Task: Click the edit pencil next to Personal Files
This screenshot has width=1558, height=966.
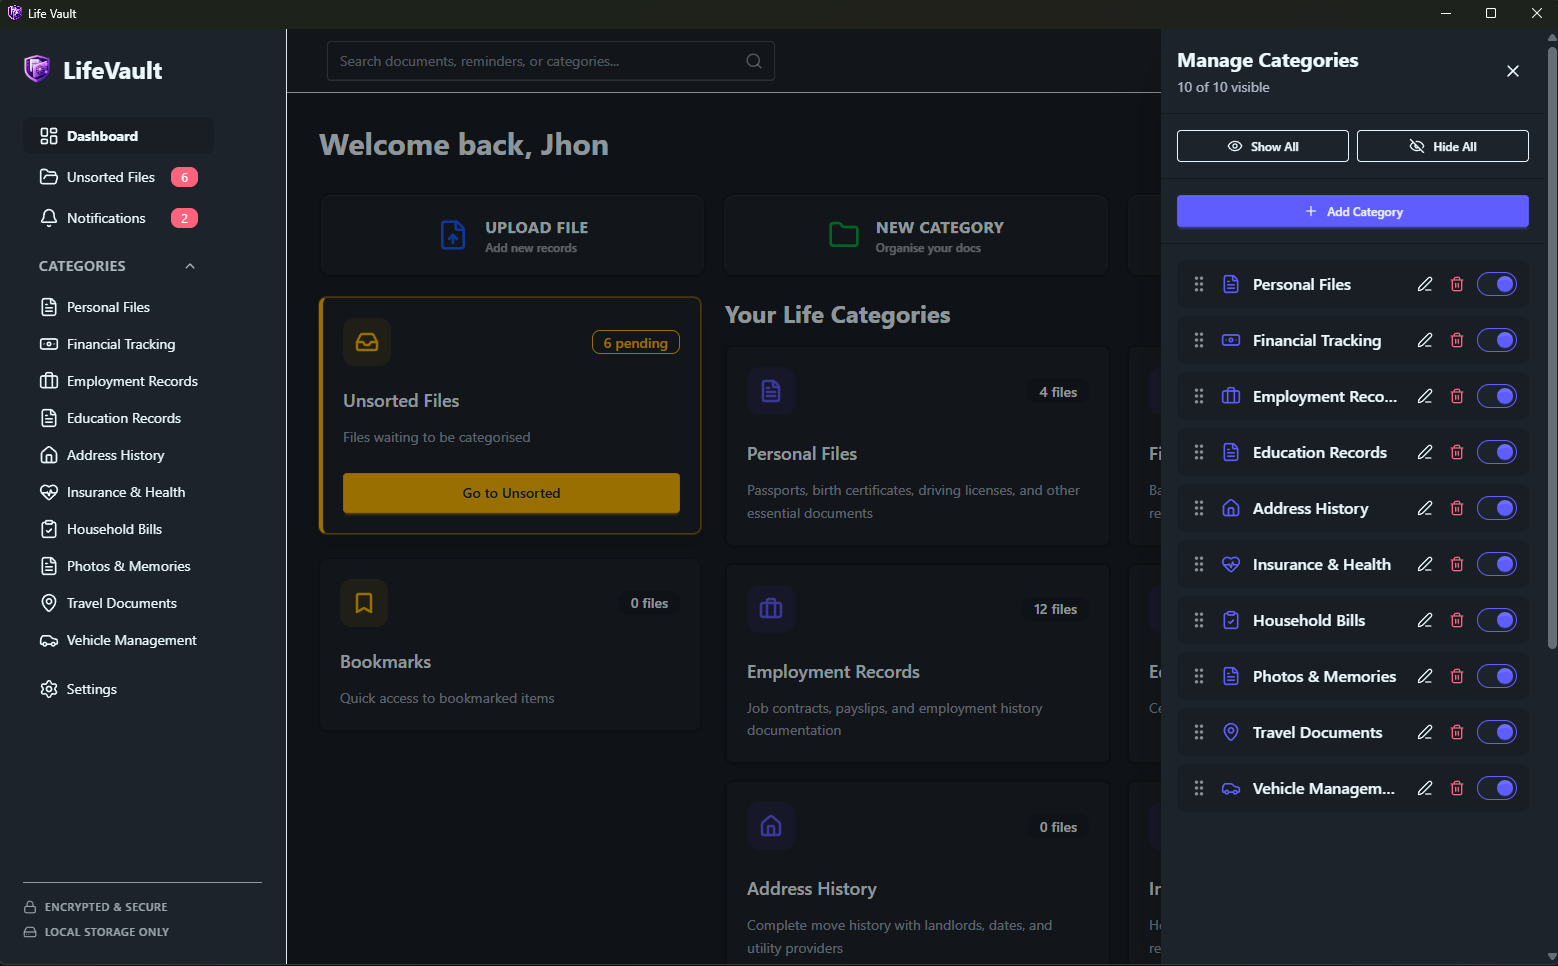Action: (1424, 284)
